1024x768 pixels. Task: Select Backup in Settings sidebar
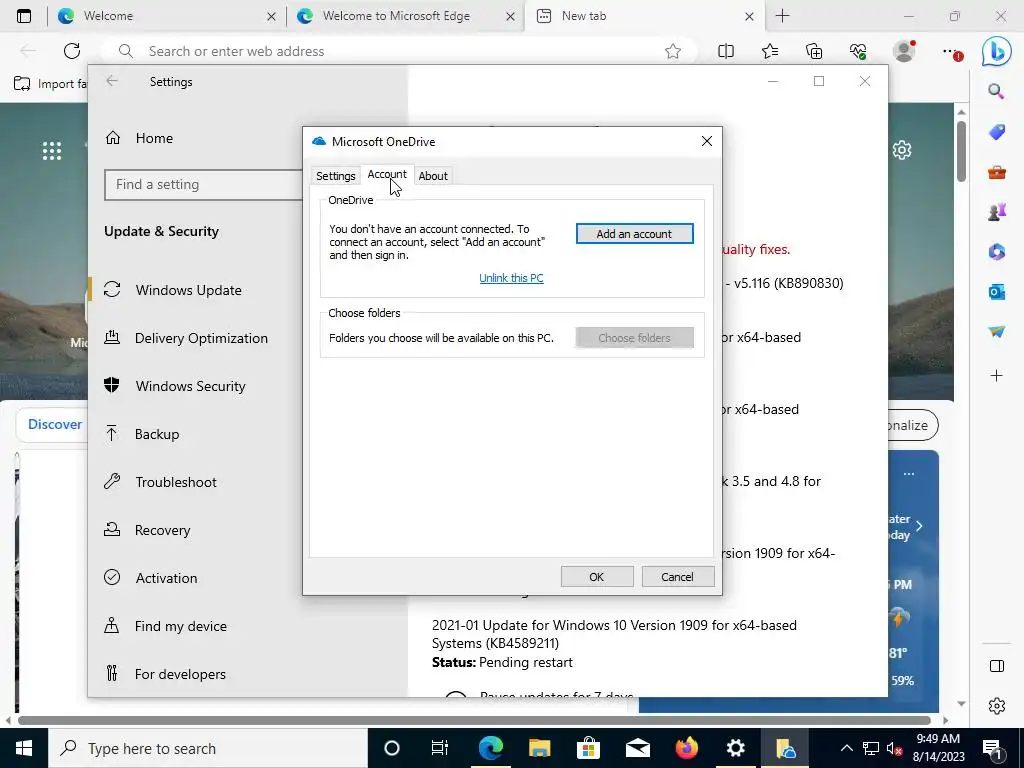(157, 434)
